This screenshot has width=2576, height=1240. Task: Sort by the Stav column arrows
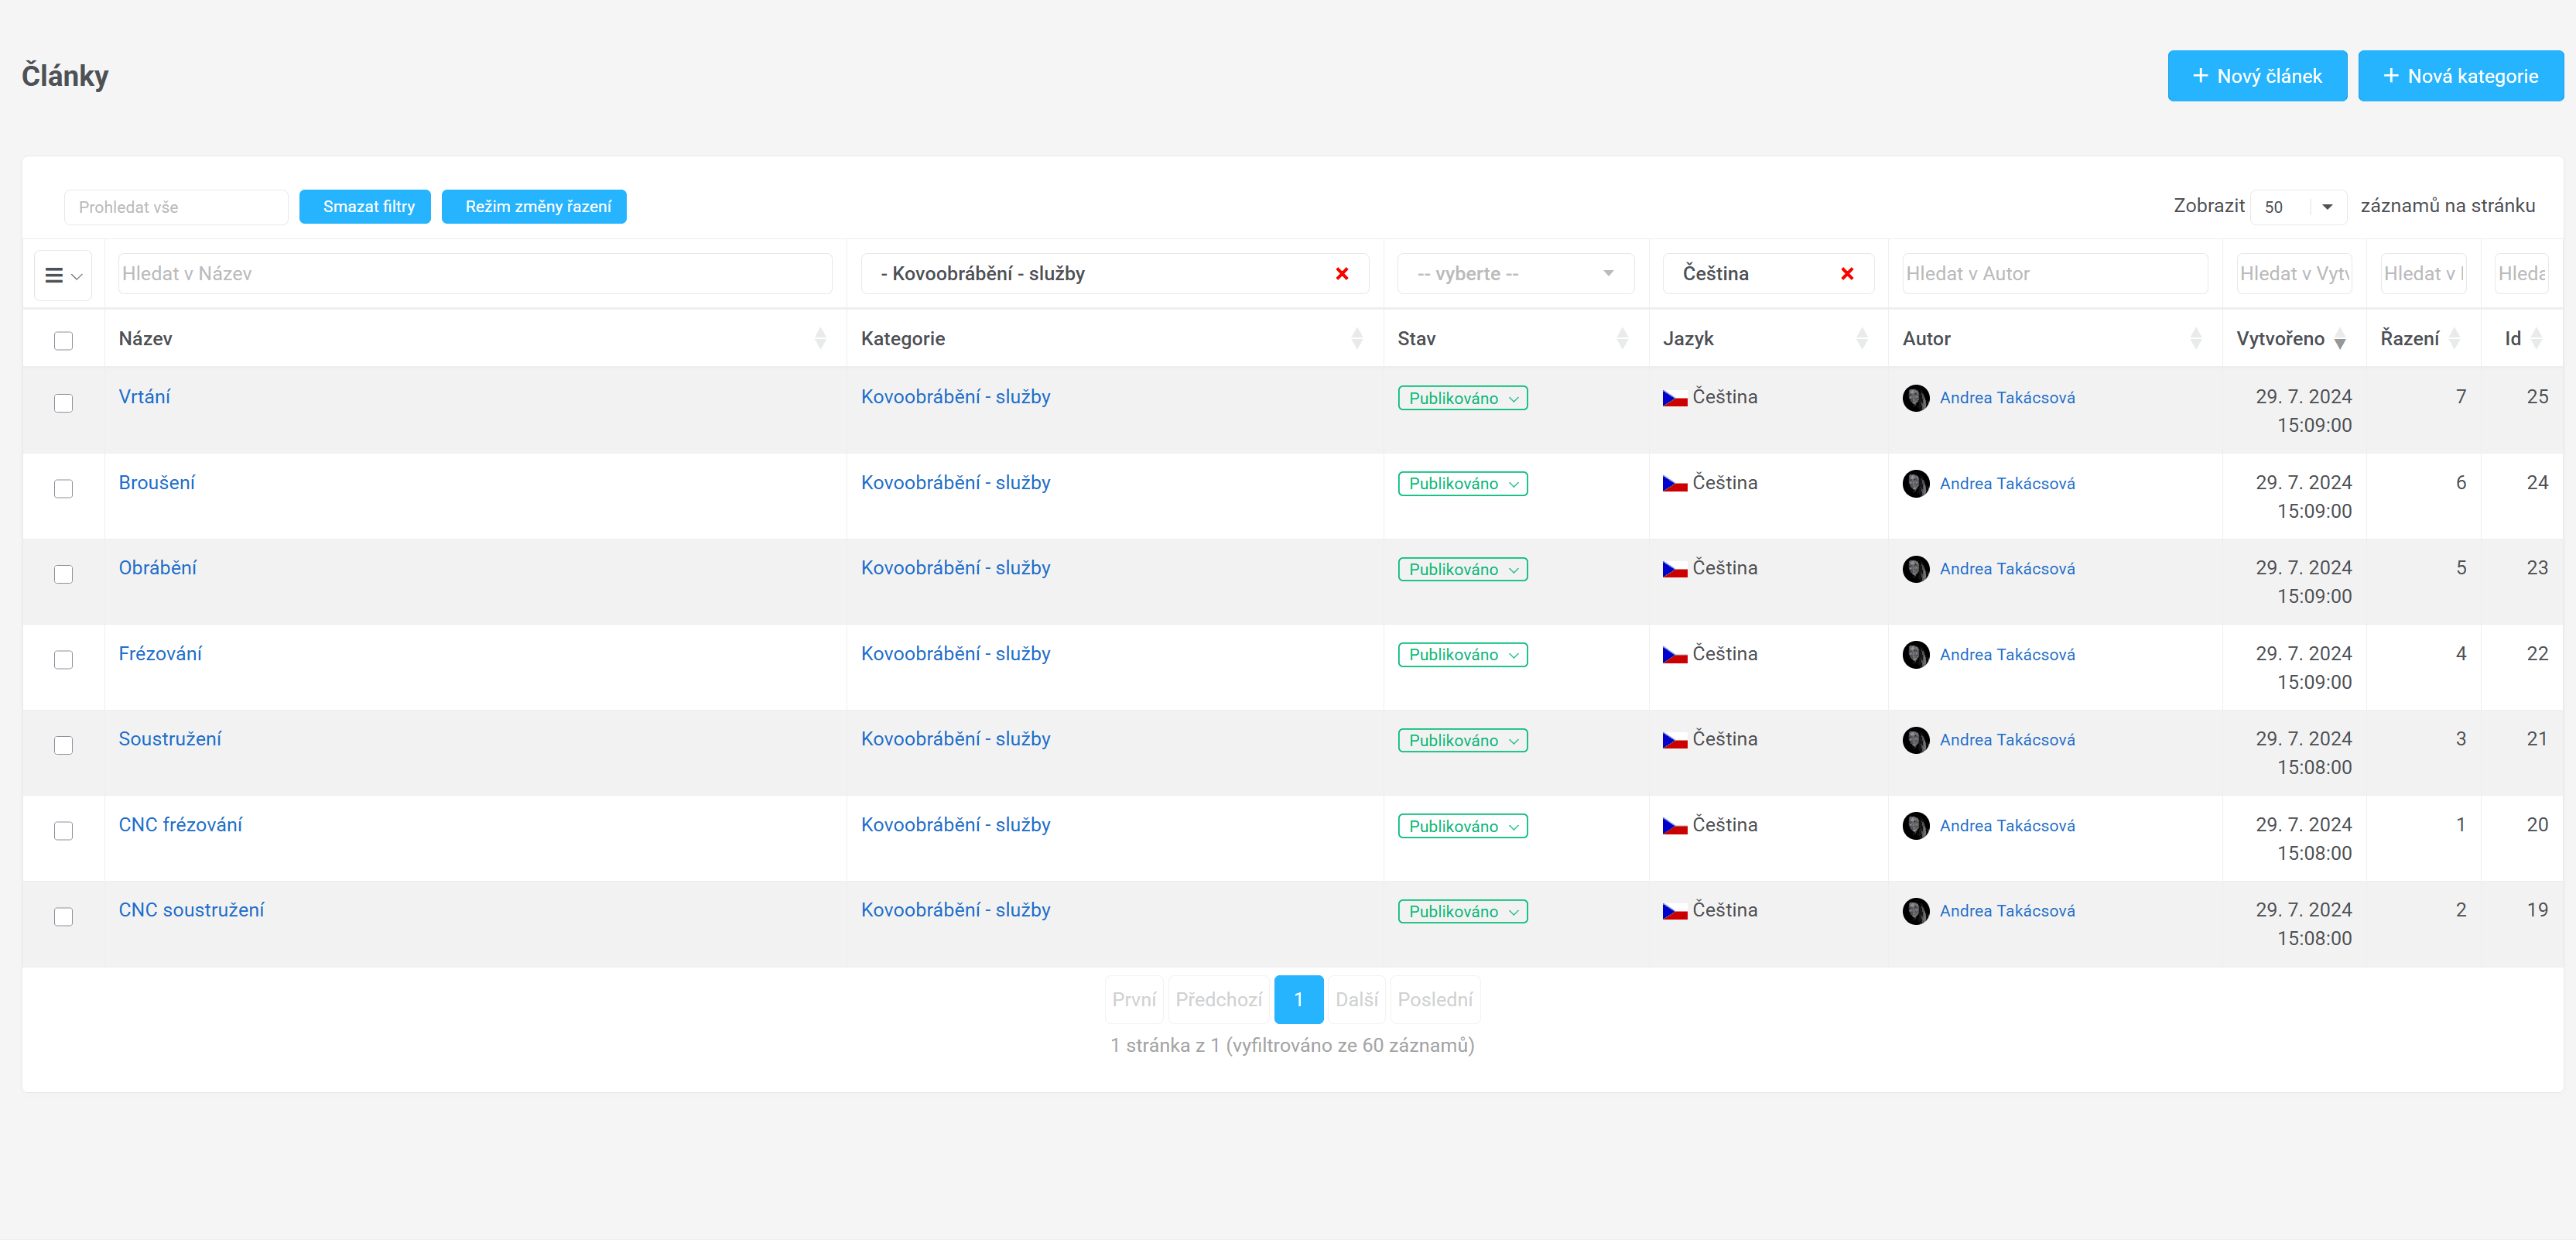click(x=1622, y=339)
